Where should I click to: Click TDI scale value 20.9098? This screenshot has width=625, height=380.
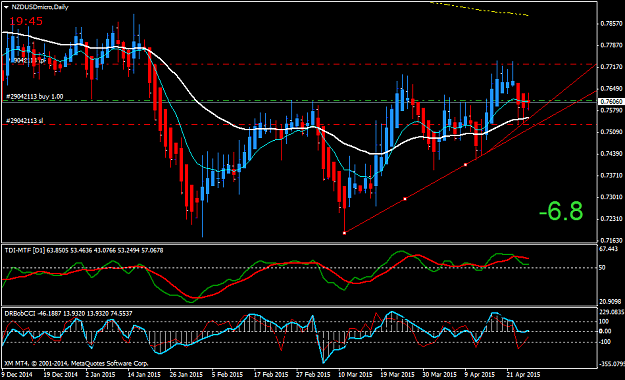pyautogui.click(x=610, y=301)
